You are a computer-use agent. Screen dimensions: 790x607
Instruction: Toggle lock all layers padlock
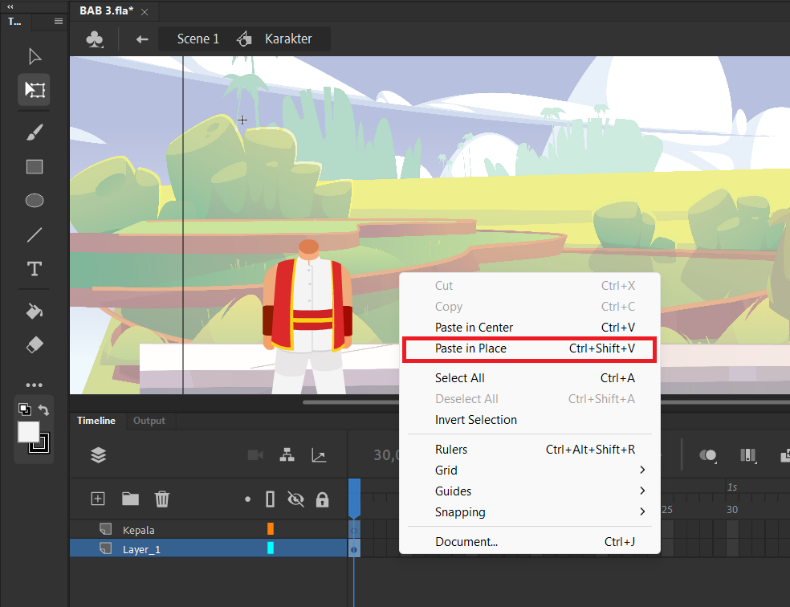[322, 499]
